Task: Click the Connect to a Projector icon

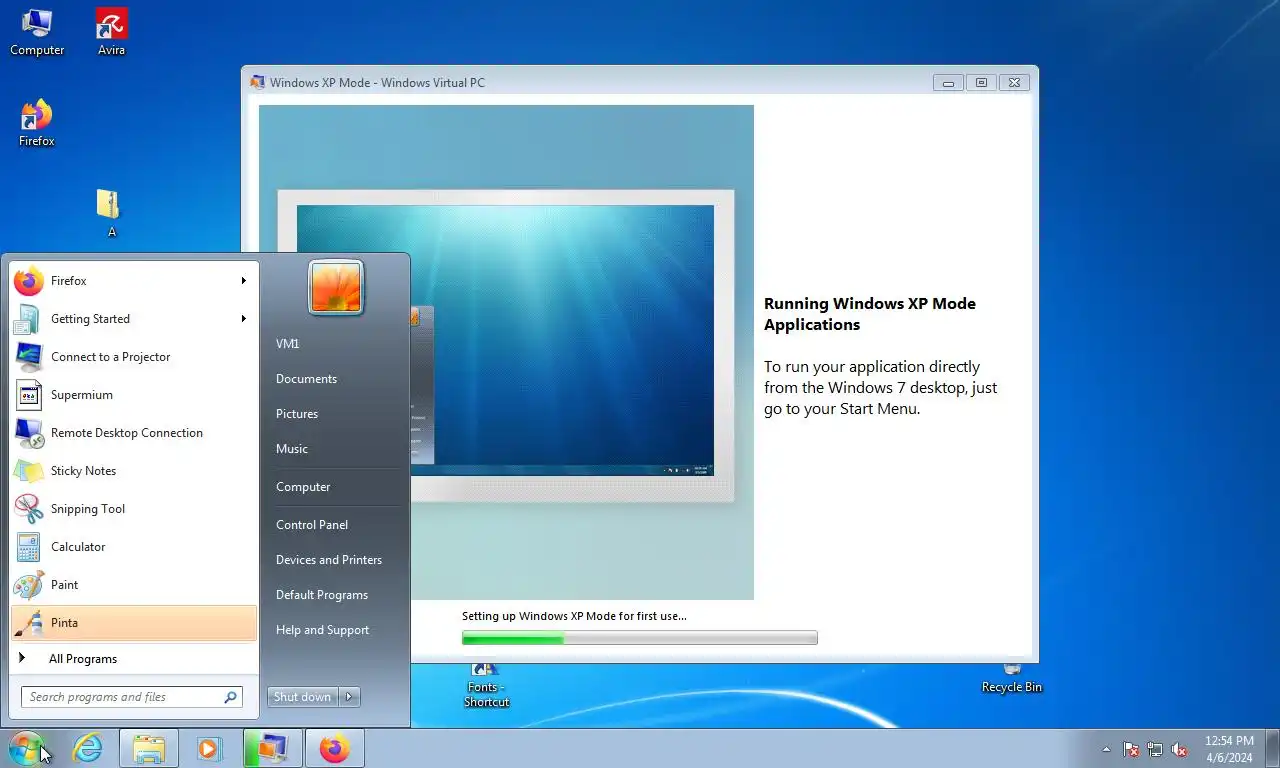Action: click(28, 357)
